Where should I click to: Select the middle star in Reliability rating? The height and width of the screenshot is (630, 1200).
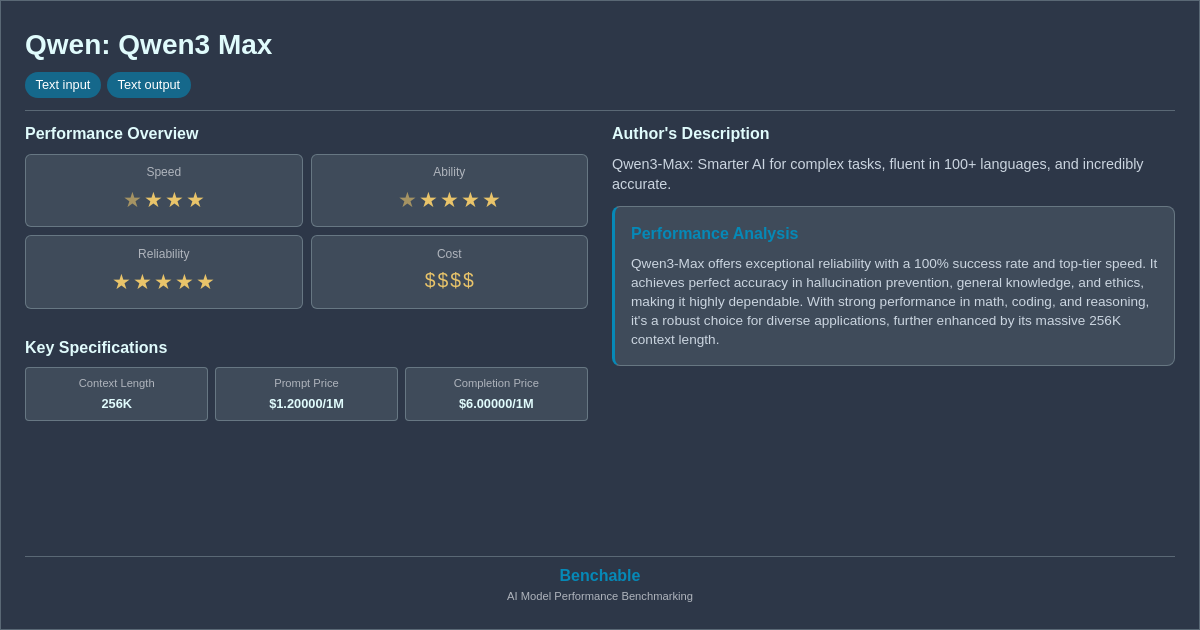[x=164, y=281]
